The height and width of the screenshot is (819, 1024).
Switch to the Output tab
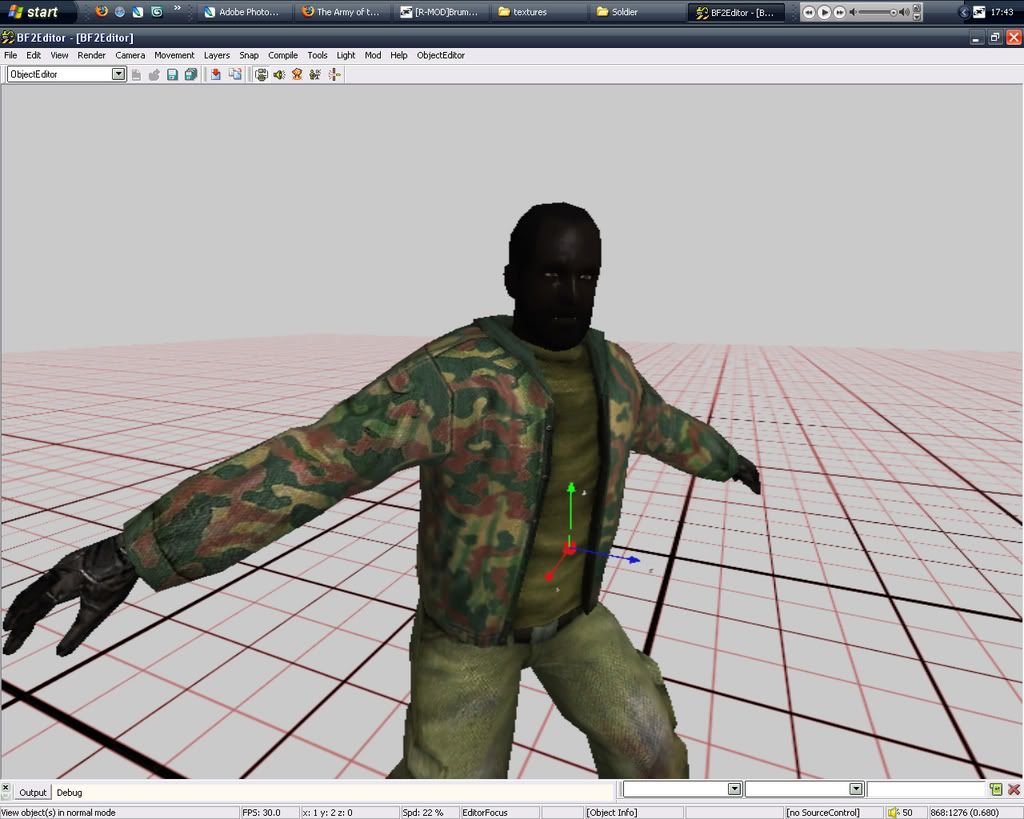(x=33, y=792)
